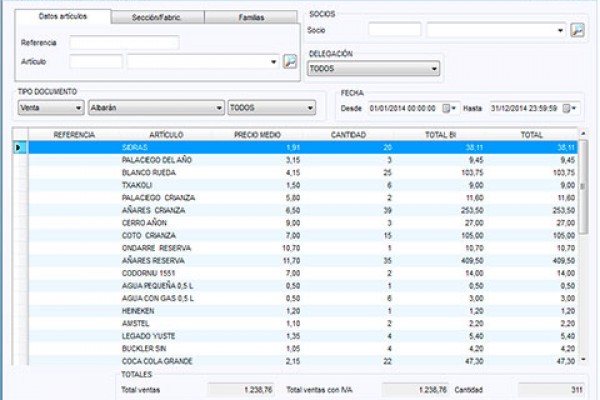Select the TXAKOLI row

click(303, 185)
